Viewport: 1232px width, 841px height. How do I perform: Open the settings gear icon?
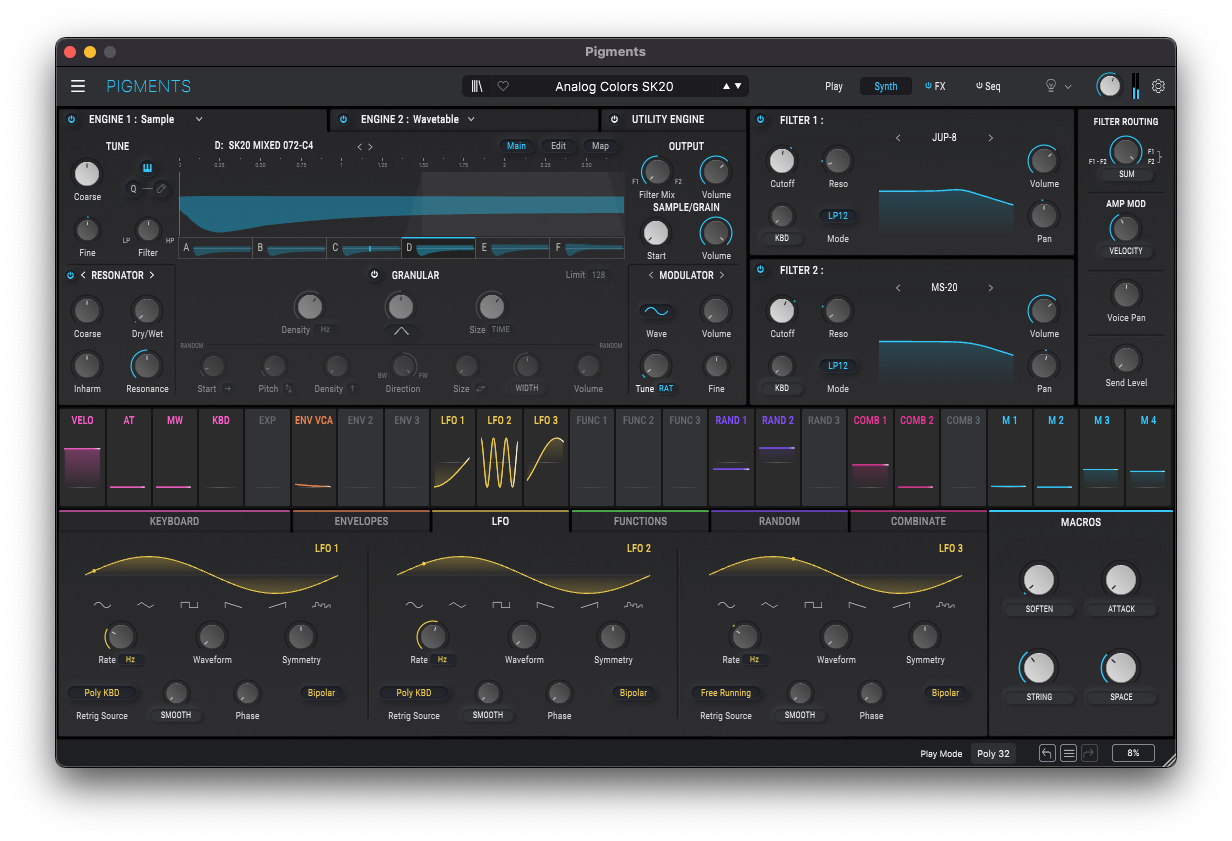pyautogui.click(x=1158, y=86)
